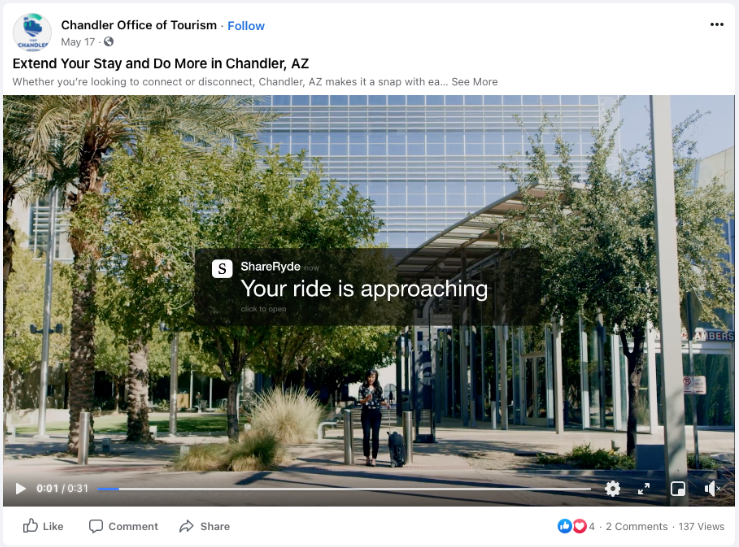Screen dimensions: 739x547
Task: Open the 2 Comments link
Action: [637, 526]
